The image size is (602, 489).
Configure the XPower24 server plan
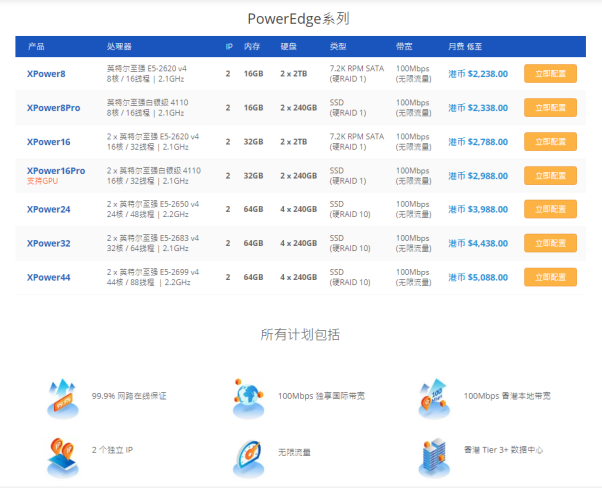pos(550,209)
